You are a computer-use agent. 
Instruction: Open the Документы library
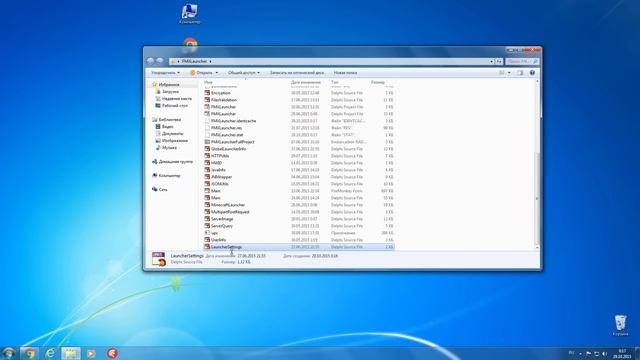coord(173,133)
